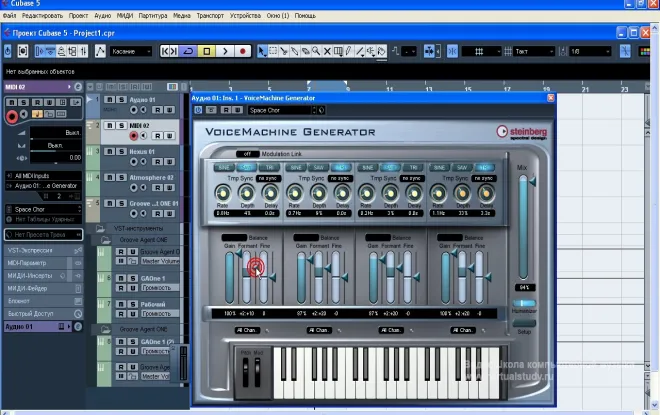Viewport: 660px width, 415px height.
Task: Collapse the VST-инструменты folder
Action: 100,229
